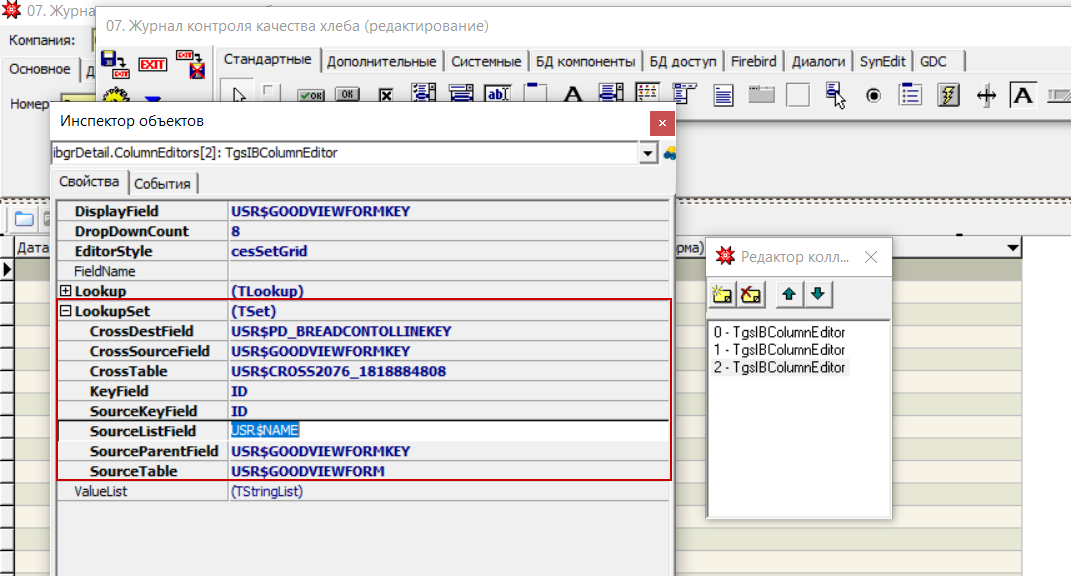Select the checkbox component in palette
The height and width of the screenshot is (576, 1071).
point(385,95)
